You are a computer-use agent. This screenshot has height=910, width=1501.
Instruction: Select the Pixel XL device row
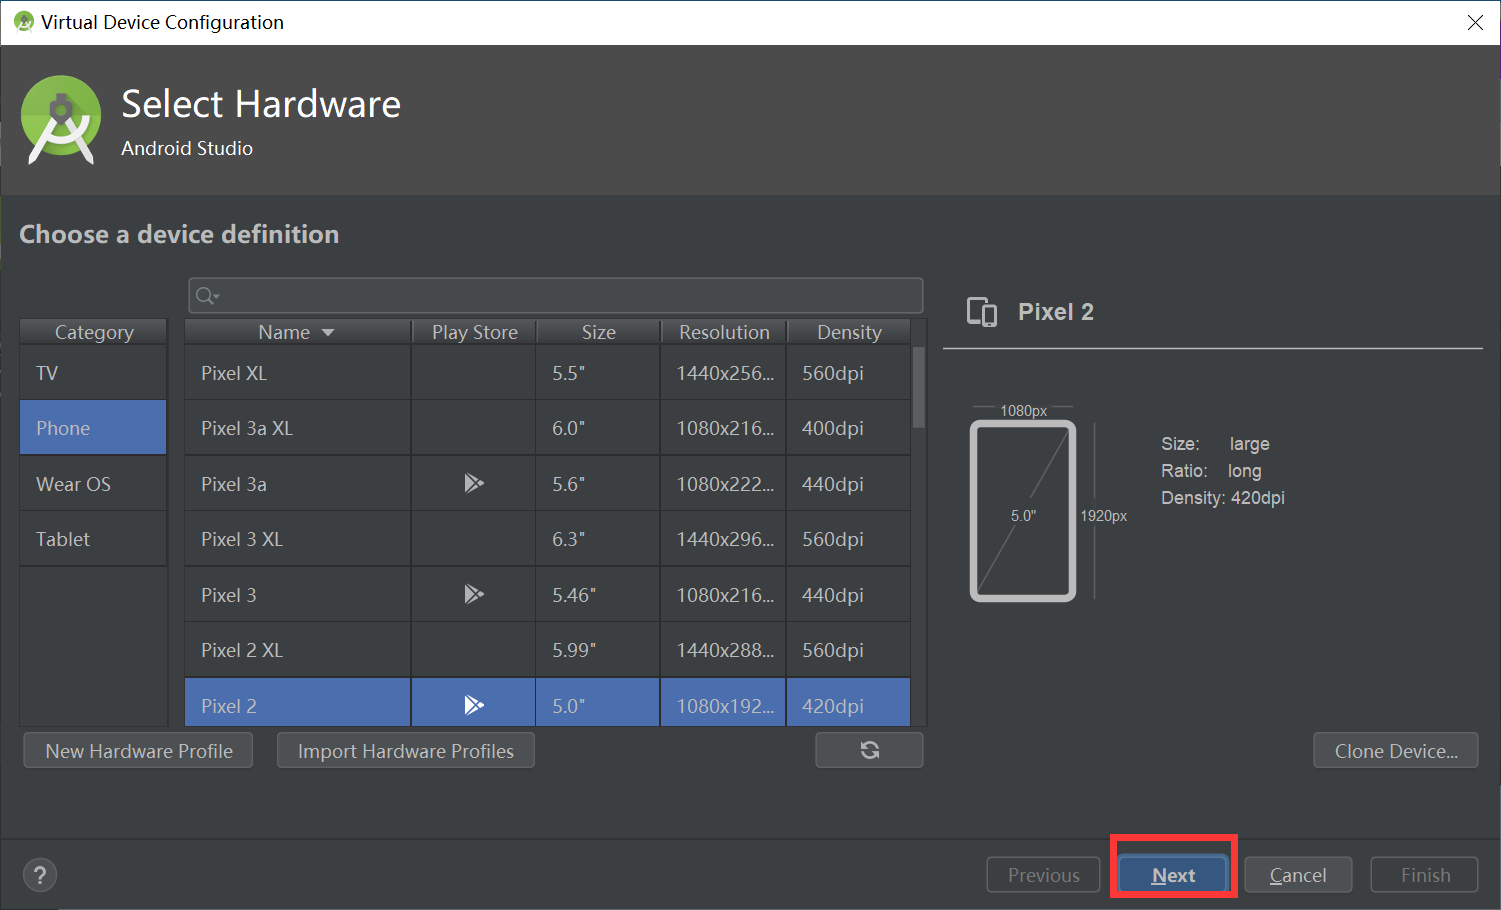click(547, 373)
